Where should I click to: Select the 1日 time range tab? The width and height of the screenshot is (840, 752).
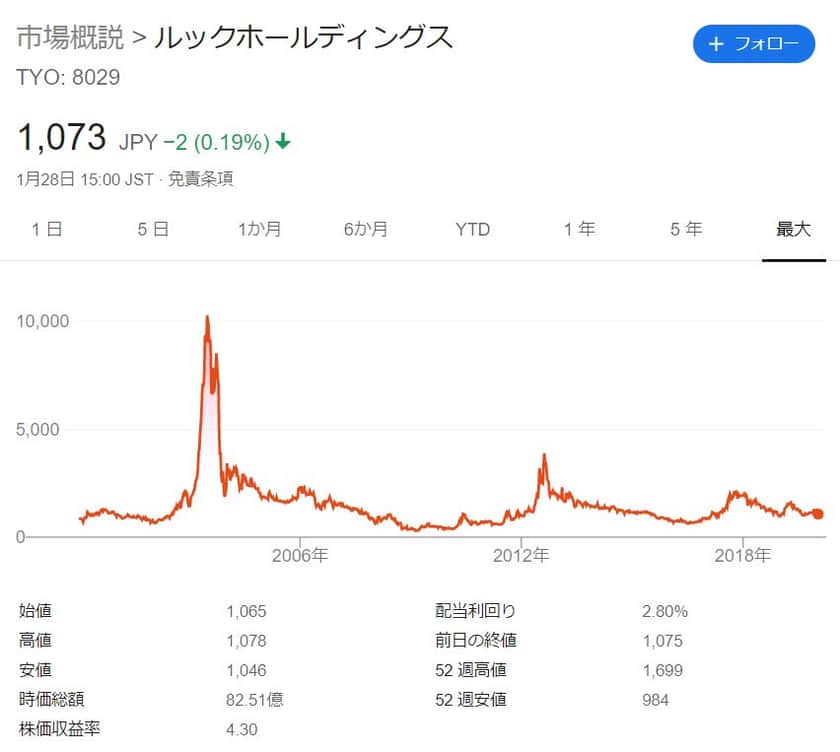click(47, 229)
